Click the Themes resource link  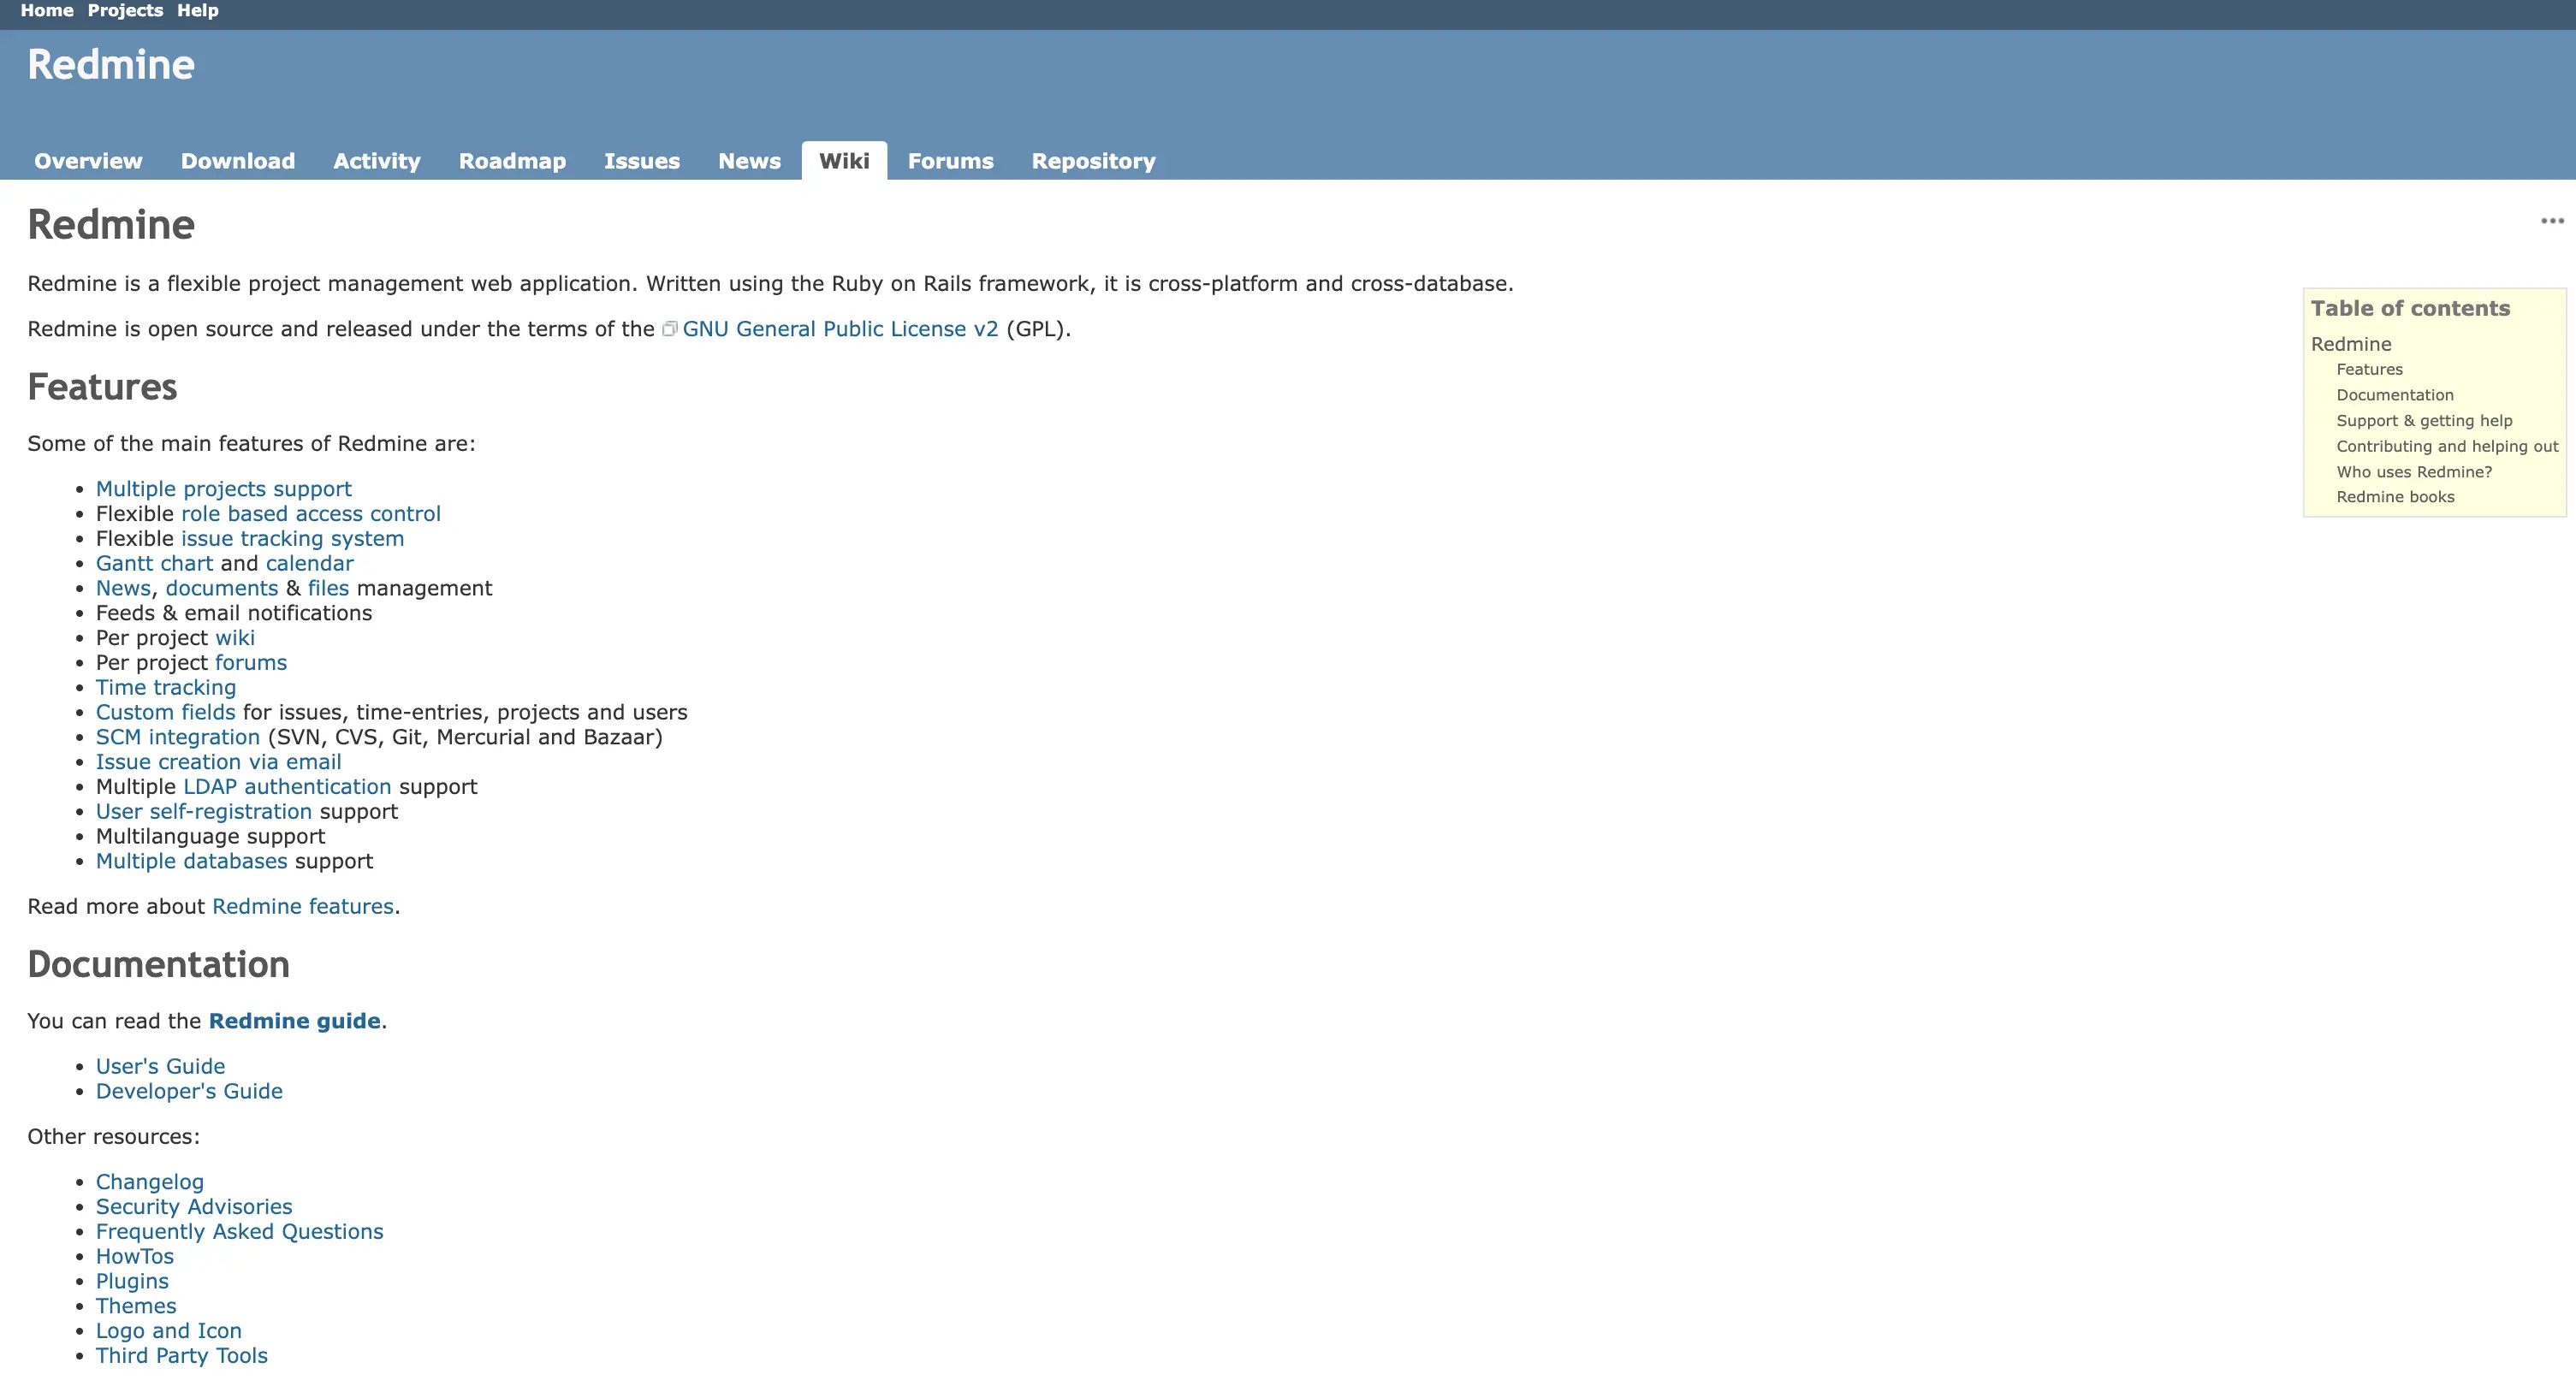136,1306
